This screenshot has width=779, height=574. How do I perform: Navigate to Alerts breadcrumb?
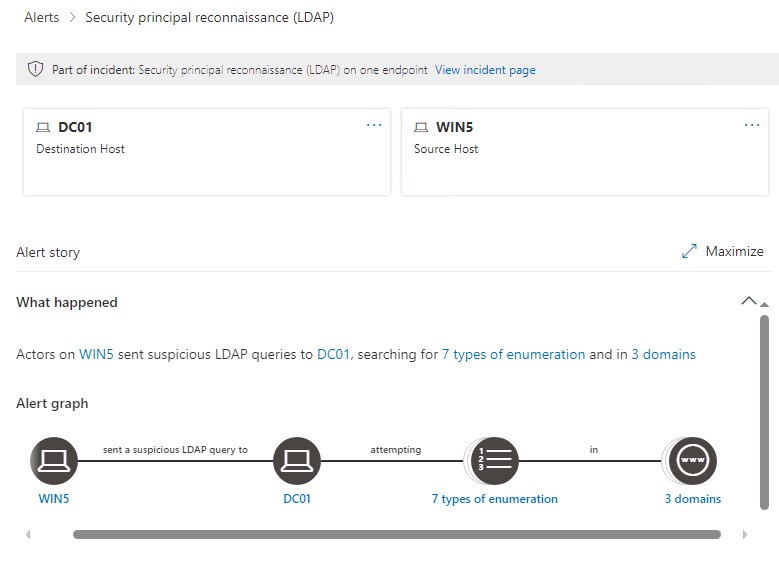click(x=41, y=17)
